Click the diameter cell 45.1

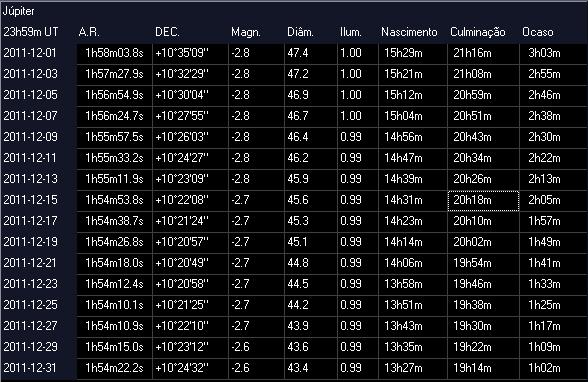311,242
